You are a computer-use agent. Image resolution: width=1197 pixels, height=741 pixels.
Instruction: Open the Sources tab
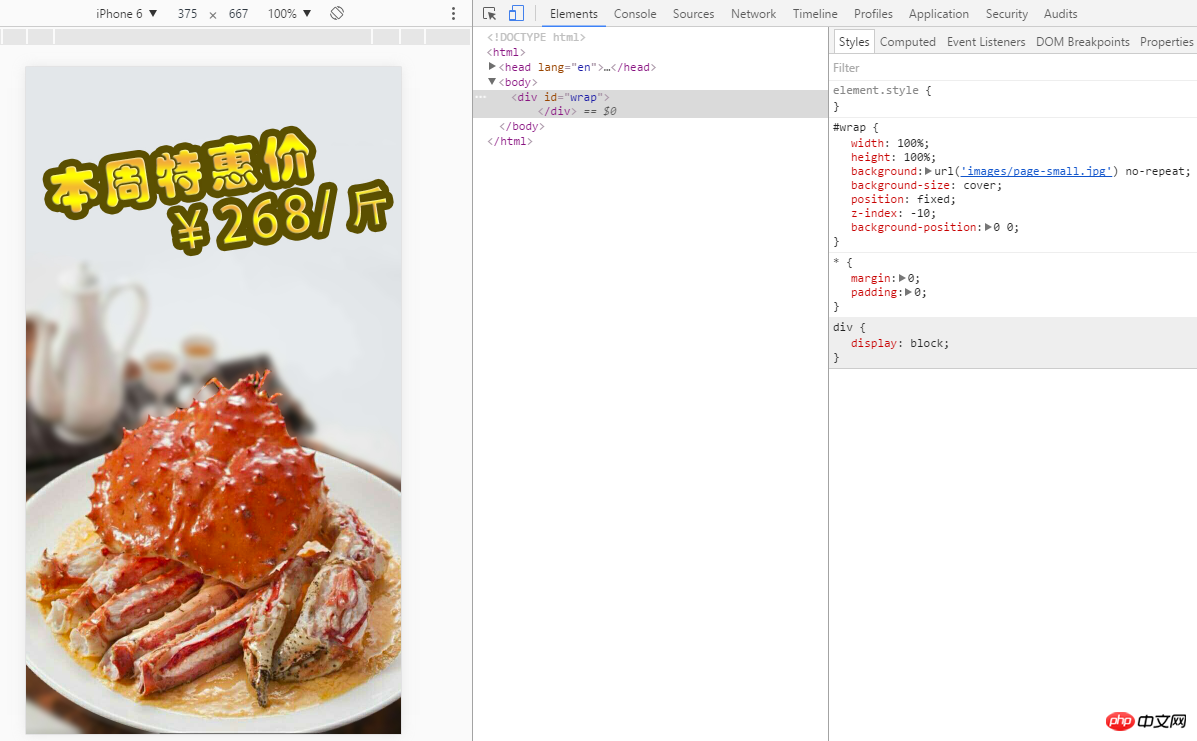coord(693,14)
